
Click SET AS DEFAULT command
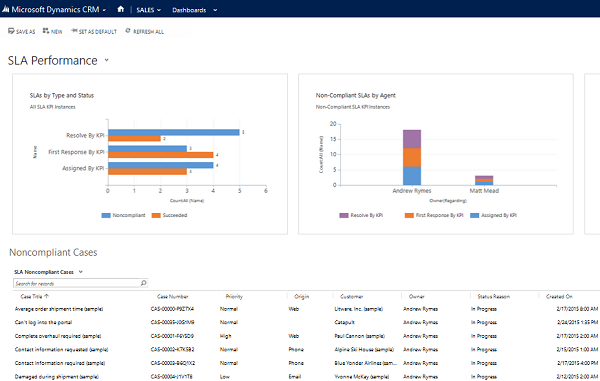pyautogui.click(x=94, y=31)
